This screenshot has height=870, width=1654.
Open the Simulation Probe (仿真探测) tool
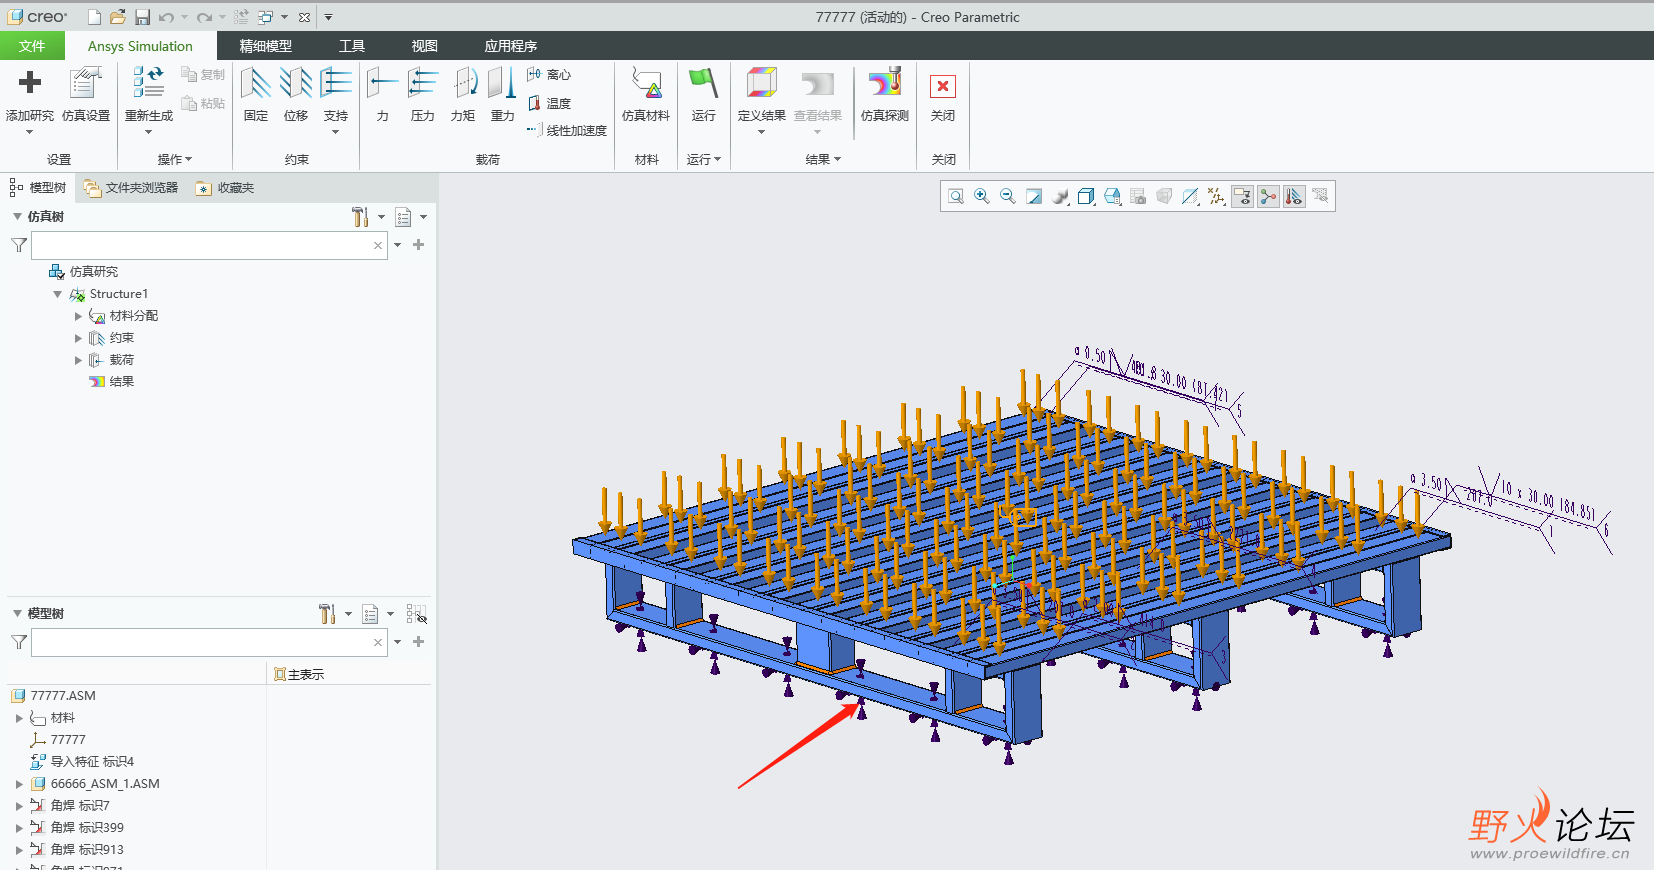(x=885, y=94)
